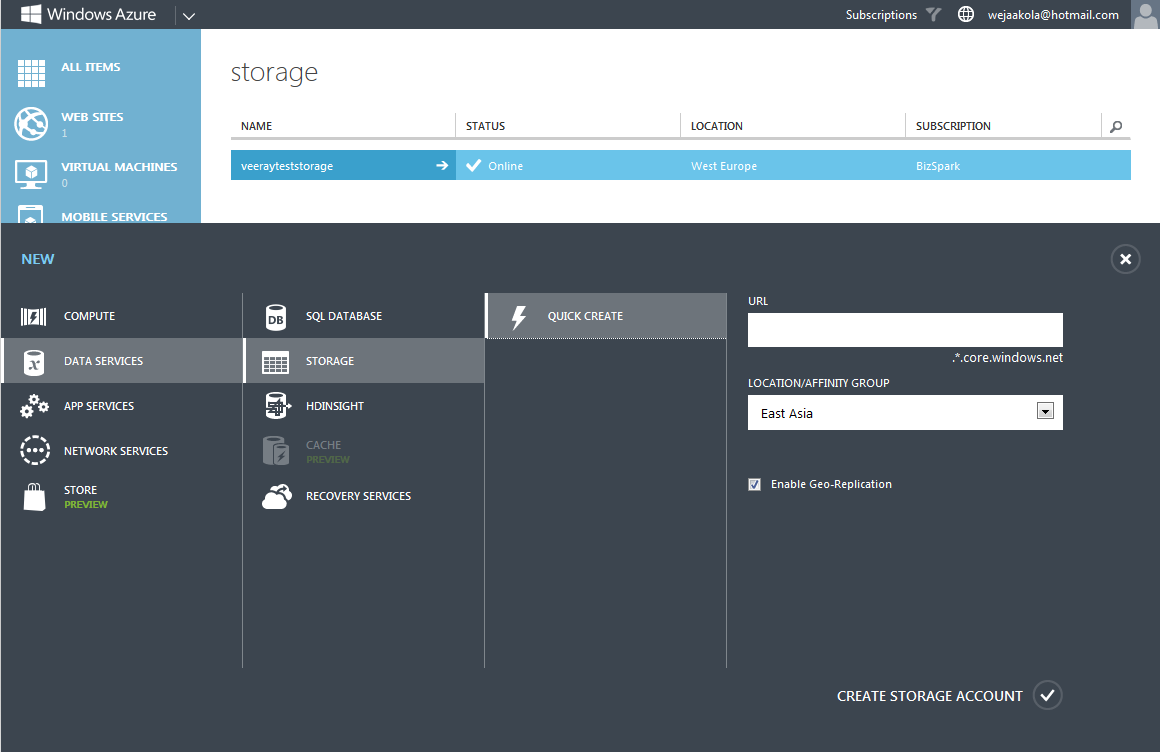The image size is (1160, 752).
Task: Click the Data Services icon
Action: [x=34, y=362]
